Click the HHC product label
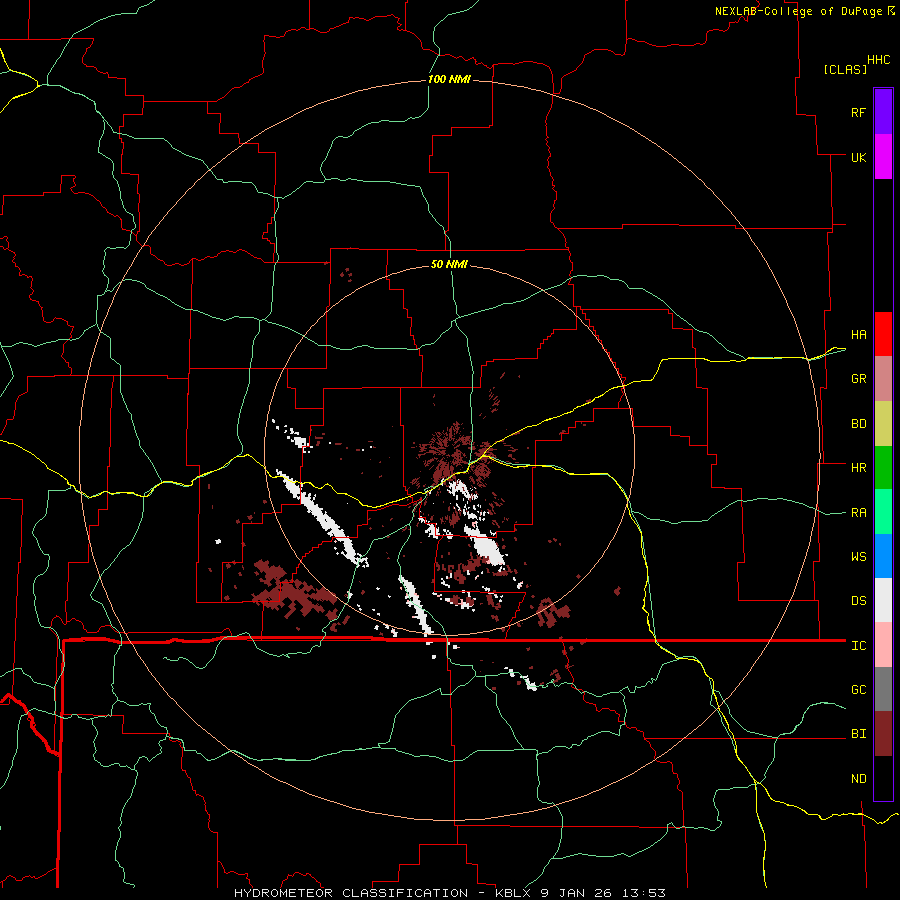 point(879,60)
